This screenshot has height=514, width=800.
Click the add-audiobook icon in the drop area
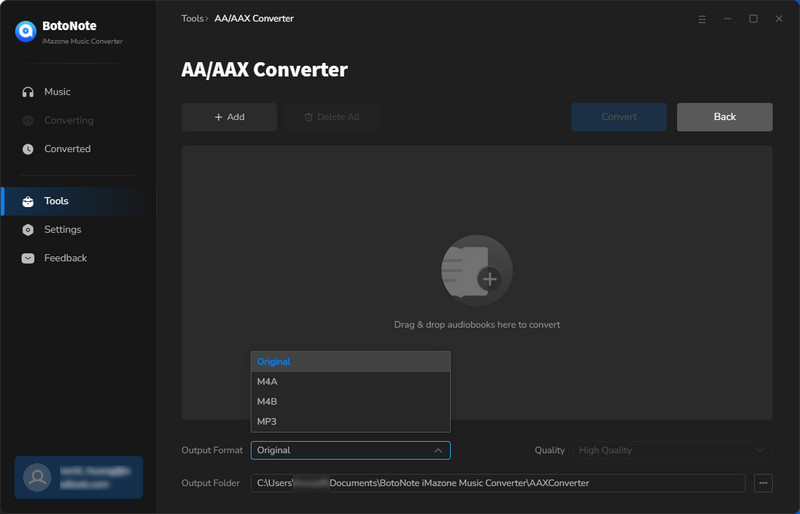pos(477,271)
